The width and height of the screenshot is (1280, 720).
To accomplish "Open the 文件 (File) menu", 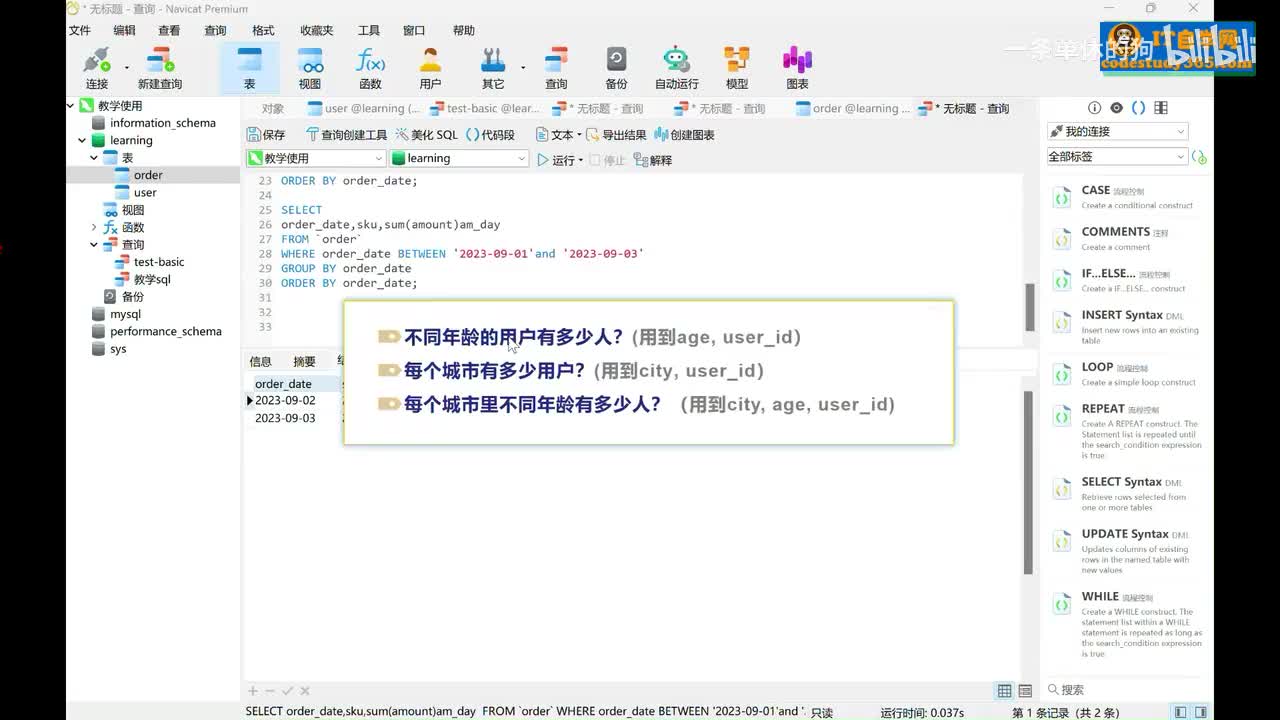I will coord(80,31).
